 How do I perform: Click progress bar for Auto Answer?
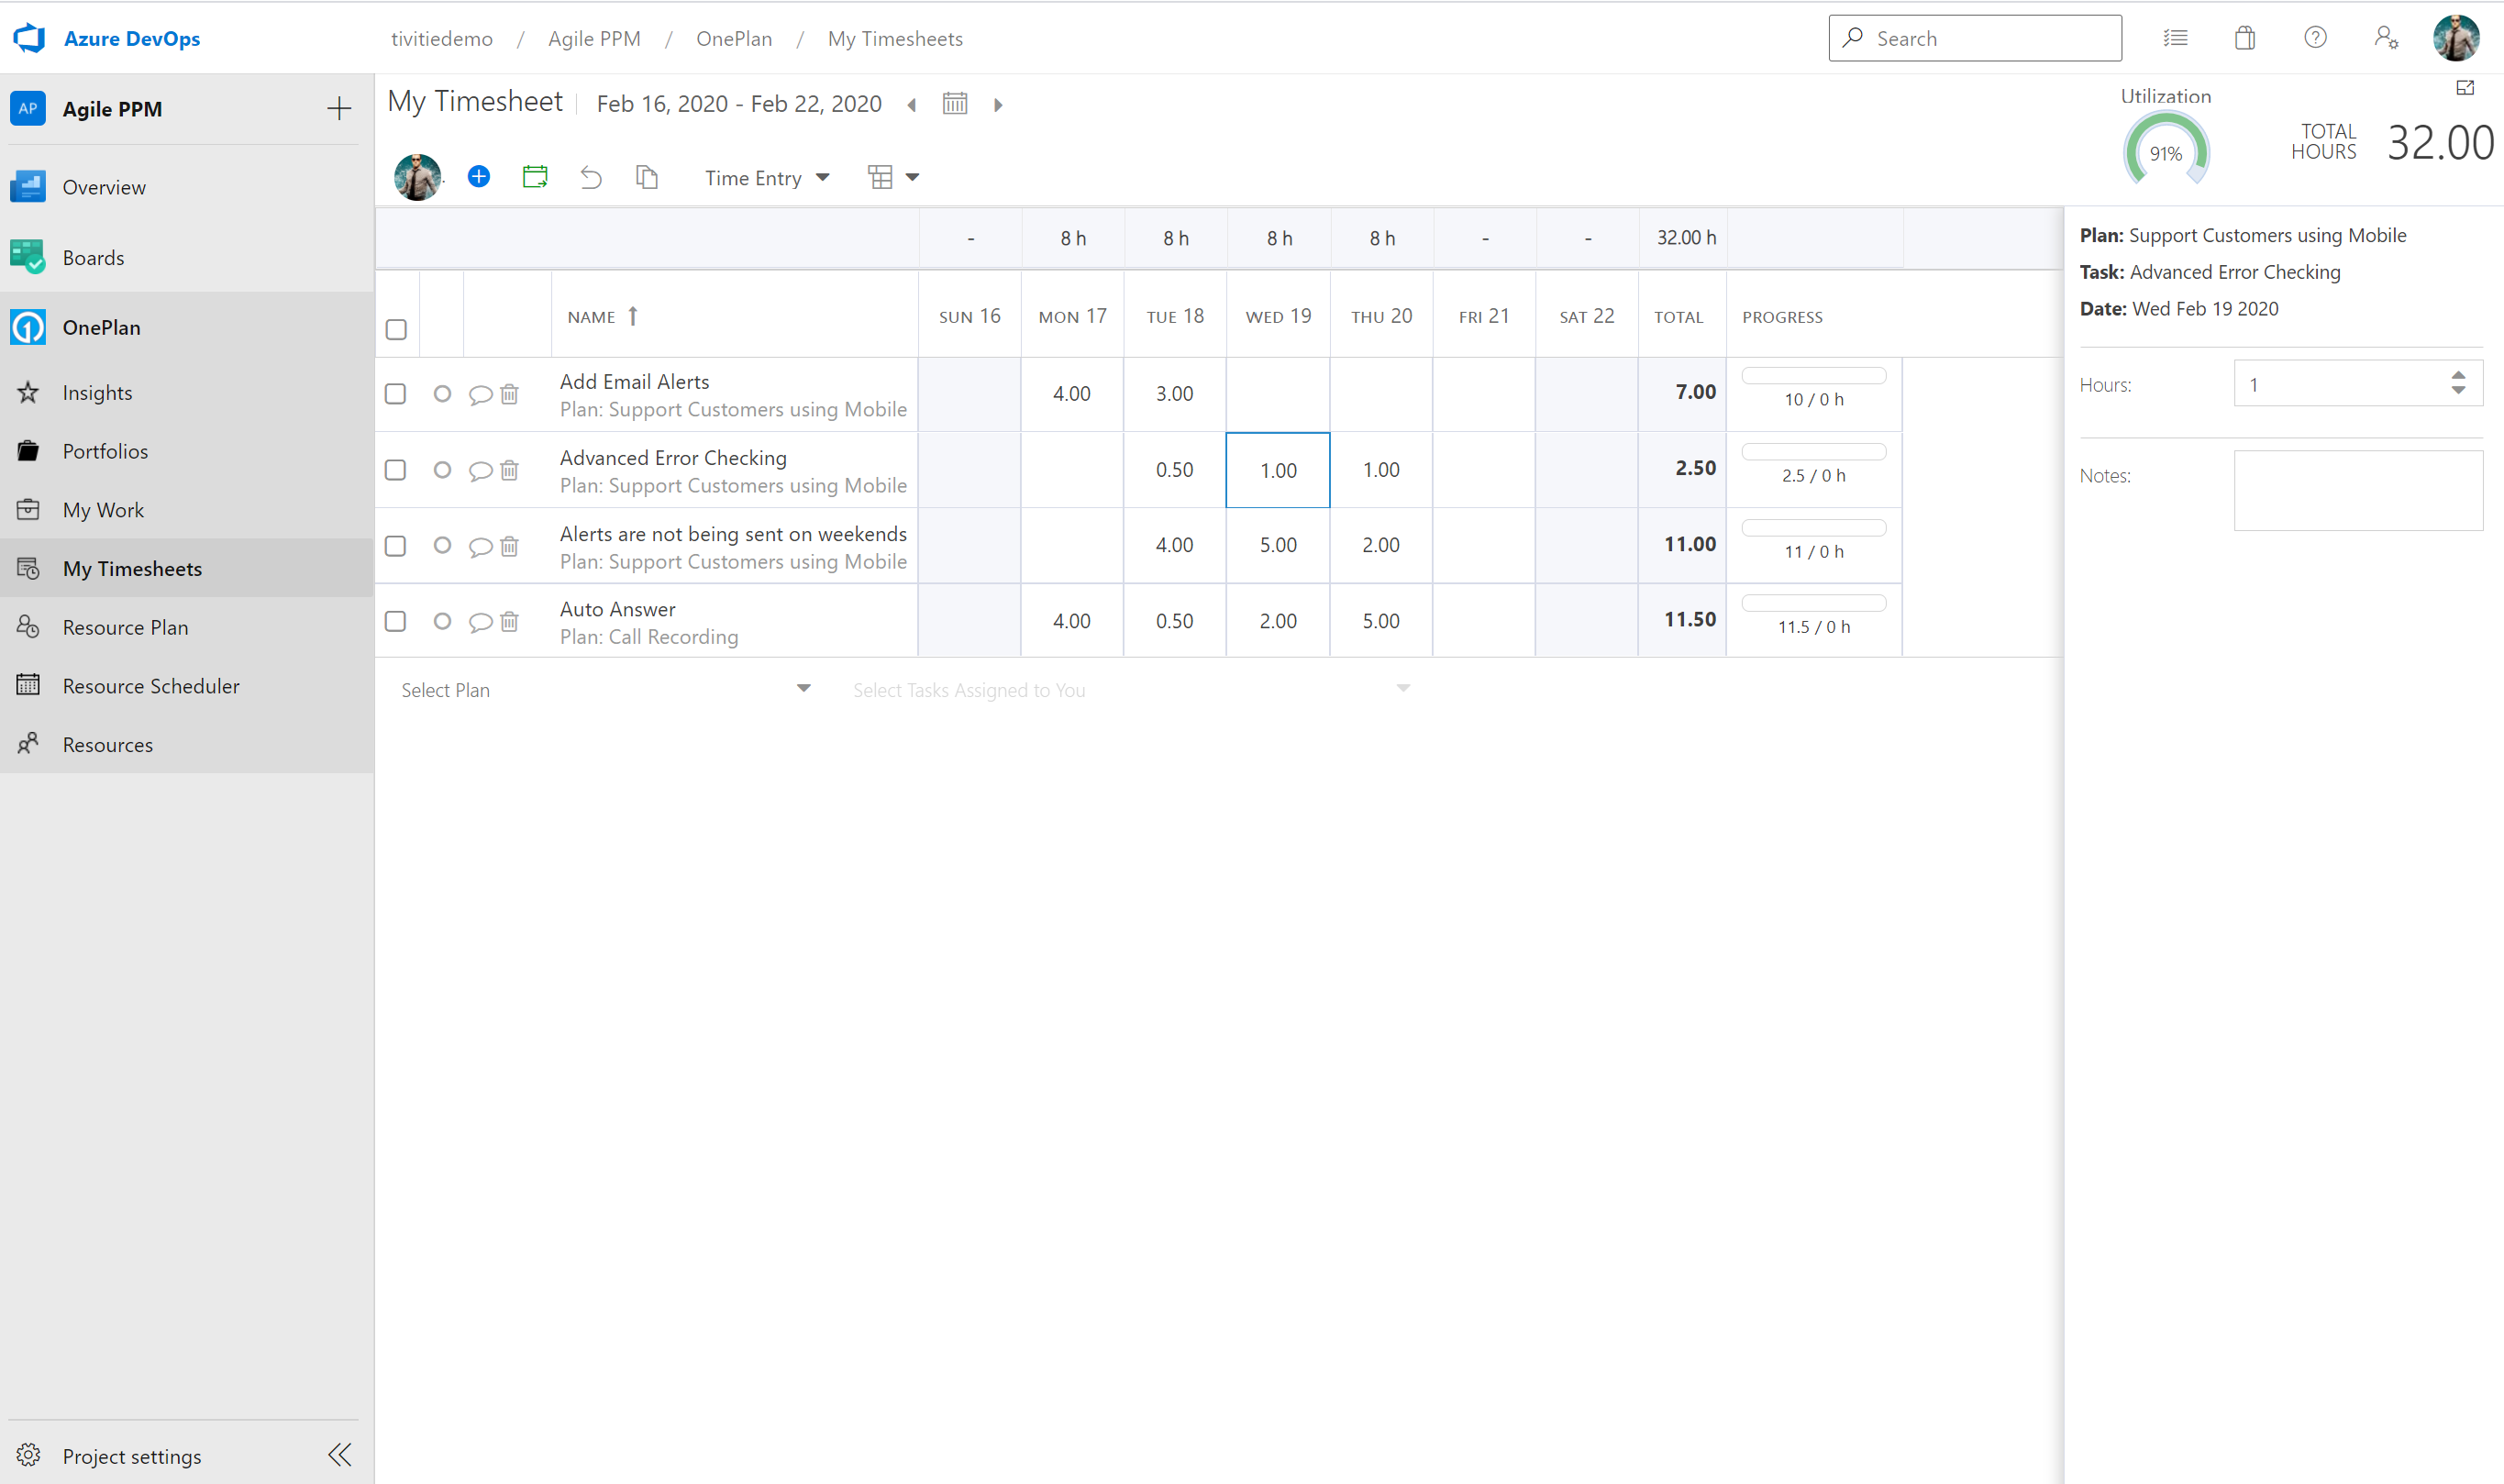point(1813,603)
